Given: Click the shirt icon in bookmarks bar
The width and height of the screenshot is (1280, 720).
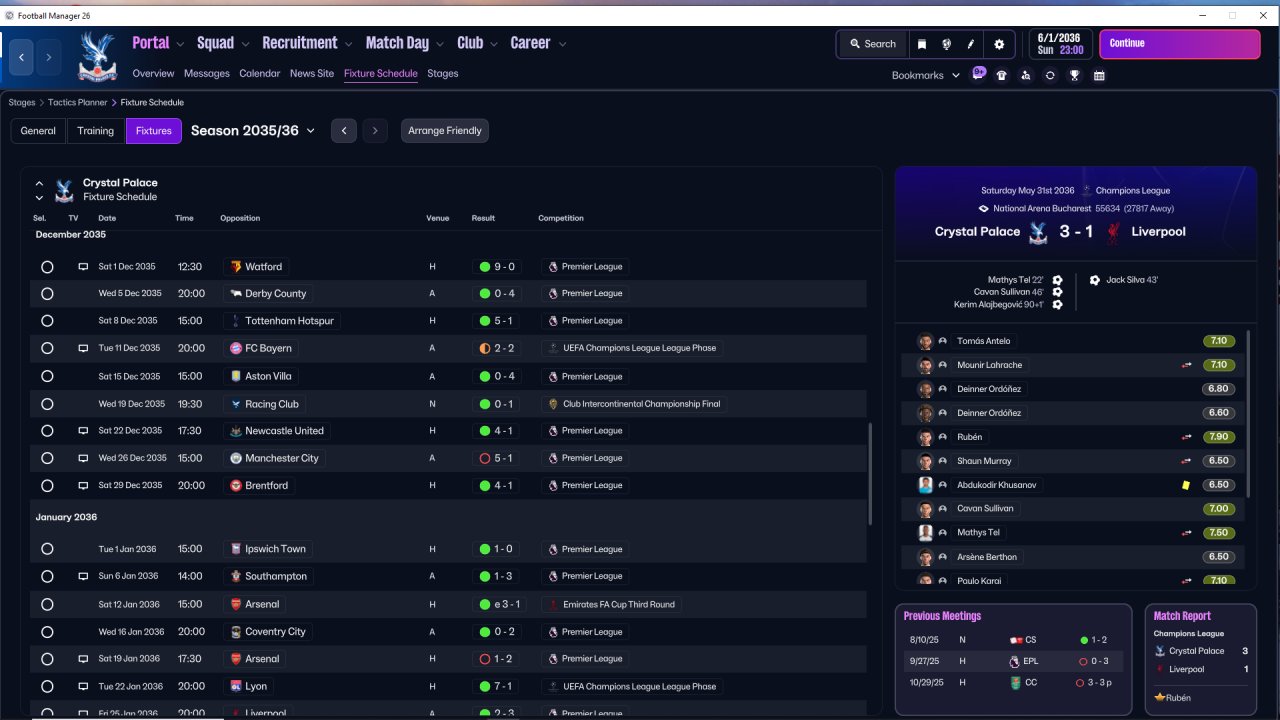Looking at the screenshot, I should tap(1001, 75).
